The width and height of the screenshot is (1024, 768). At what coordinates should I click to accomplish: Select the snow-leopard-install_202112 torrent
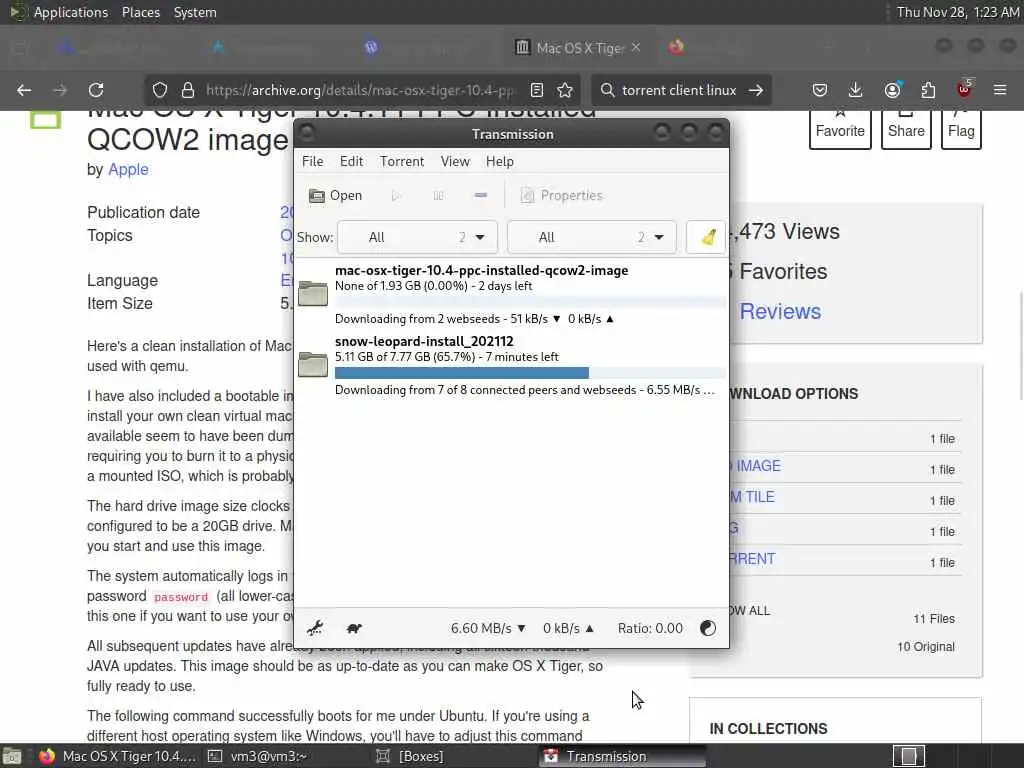(511, 366)
